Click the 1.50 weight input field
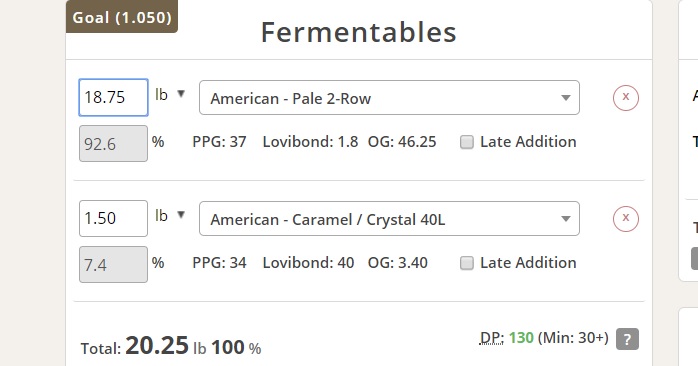Screen dimensions: 698x366 click(x=114, y=219)
